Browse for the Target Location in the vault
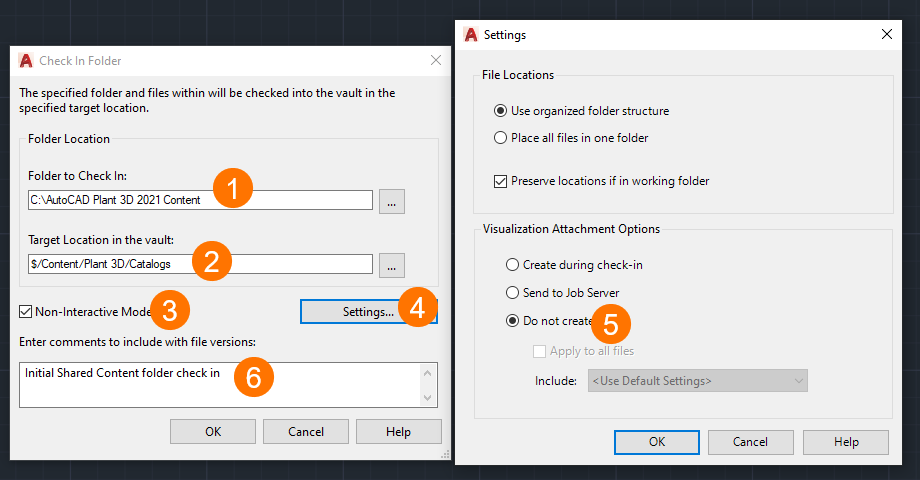 [392, 265]
